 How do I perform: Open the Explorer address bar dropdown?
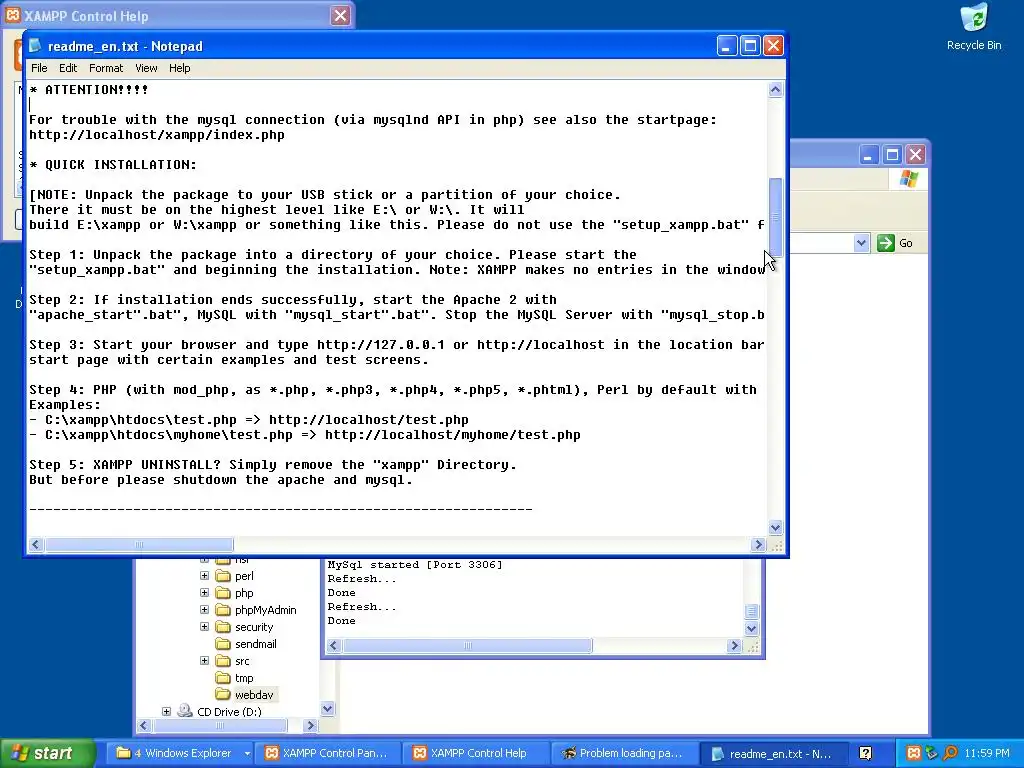click(x=861, y=243)
